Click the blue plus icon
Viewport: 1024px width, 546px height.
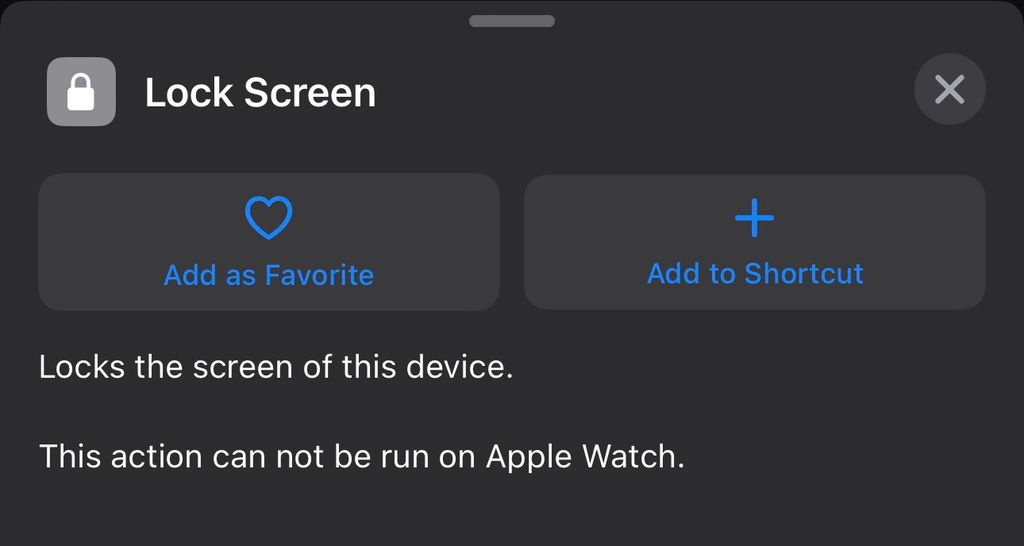pos(754,218)
